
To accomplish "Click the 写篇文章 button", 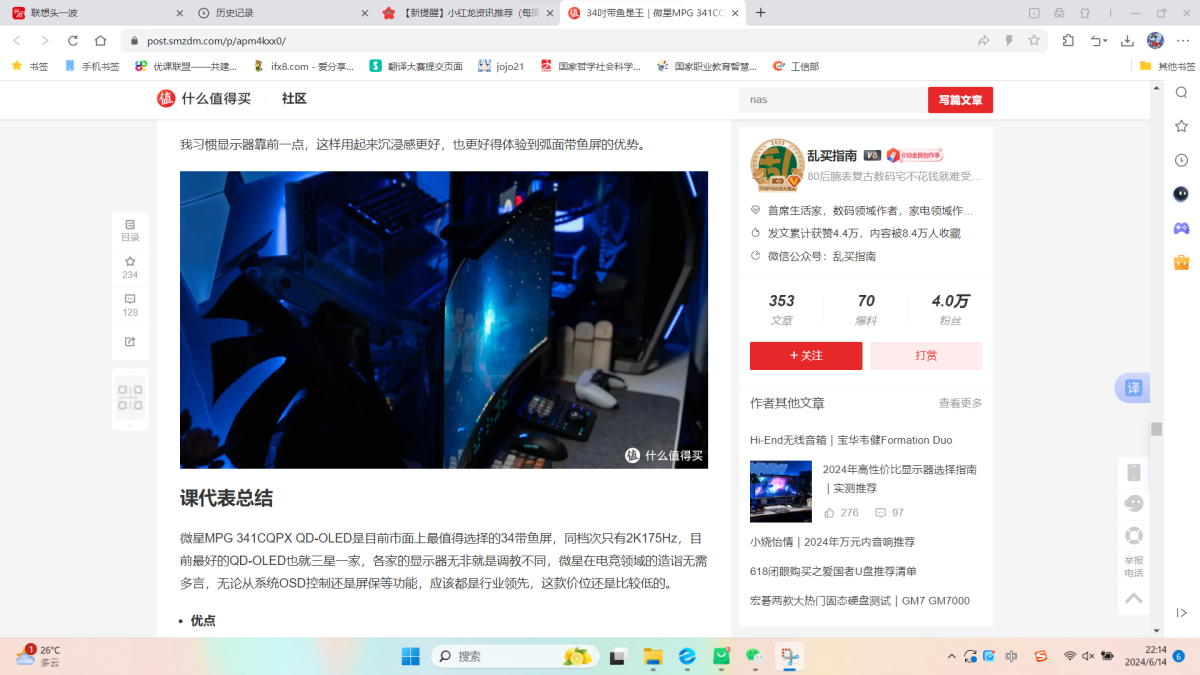I will [960, 100].
